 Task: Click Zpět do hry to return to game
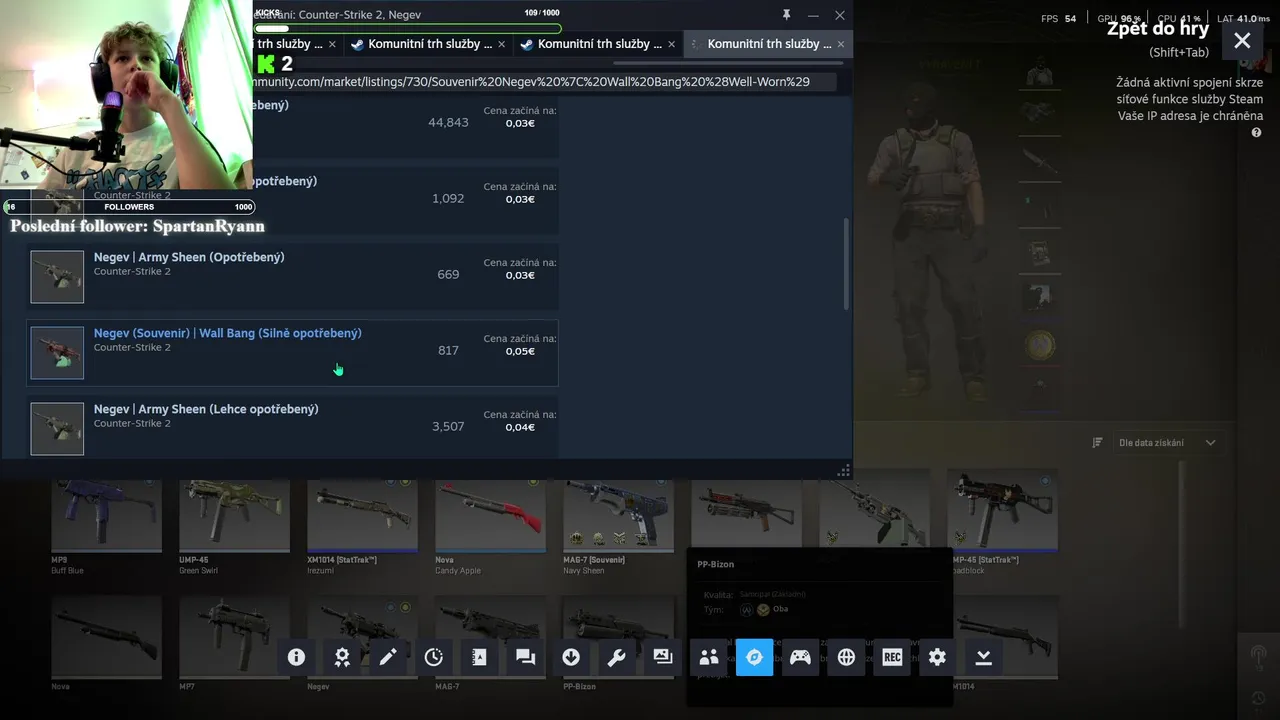pyautogui.click(x=1158, y=29)
